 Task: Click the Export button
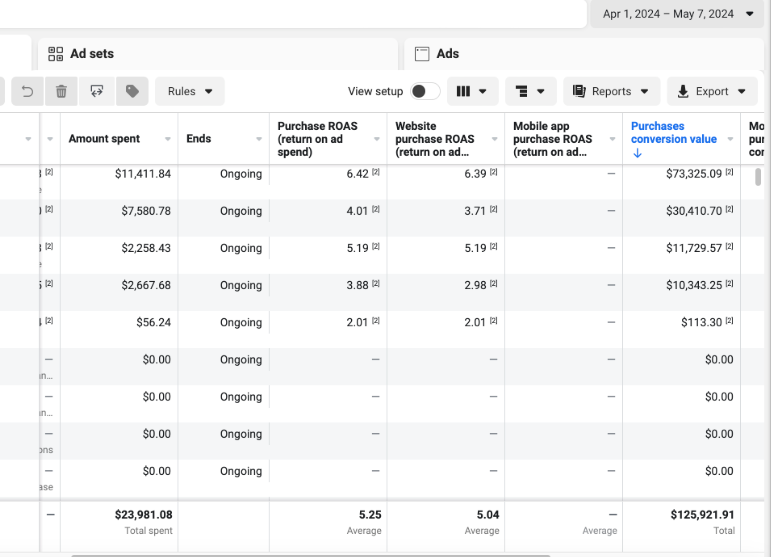pyautogui.click(x=711, y=91)
